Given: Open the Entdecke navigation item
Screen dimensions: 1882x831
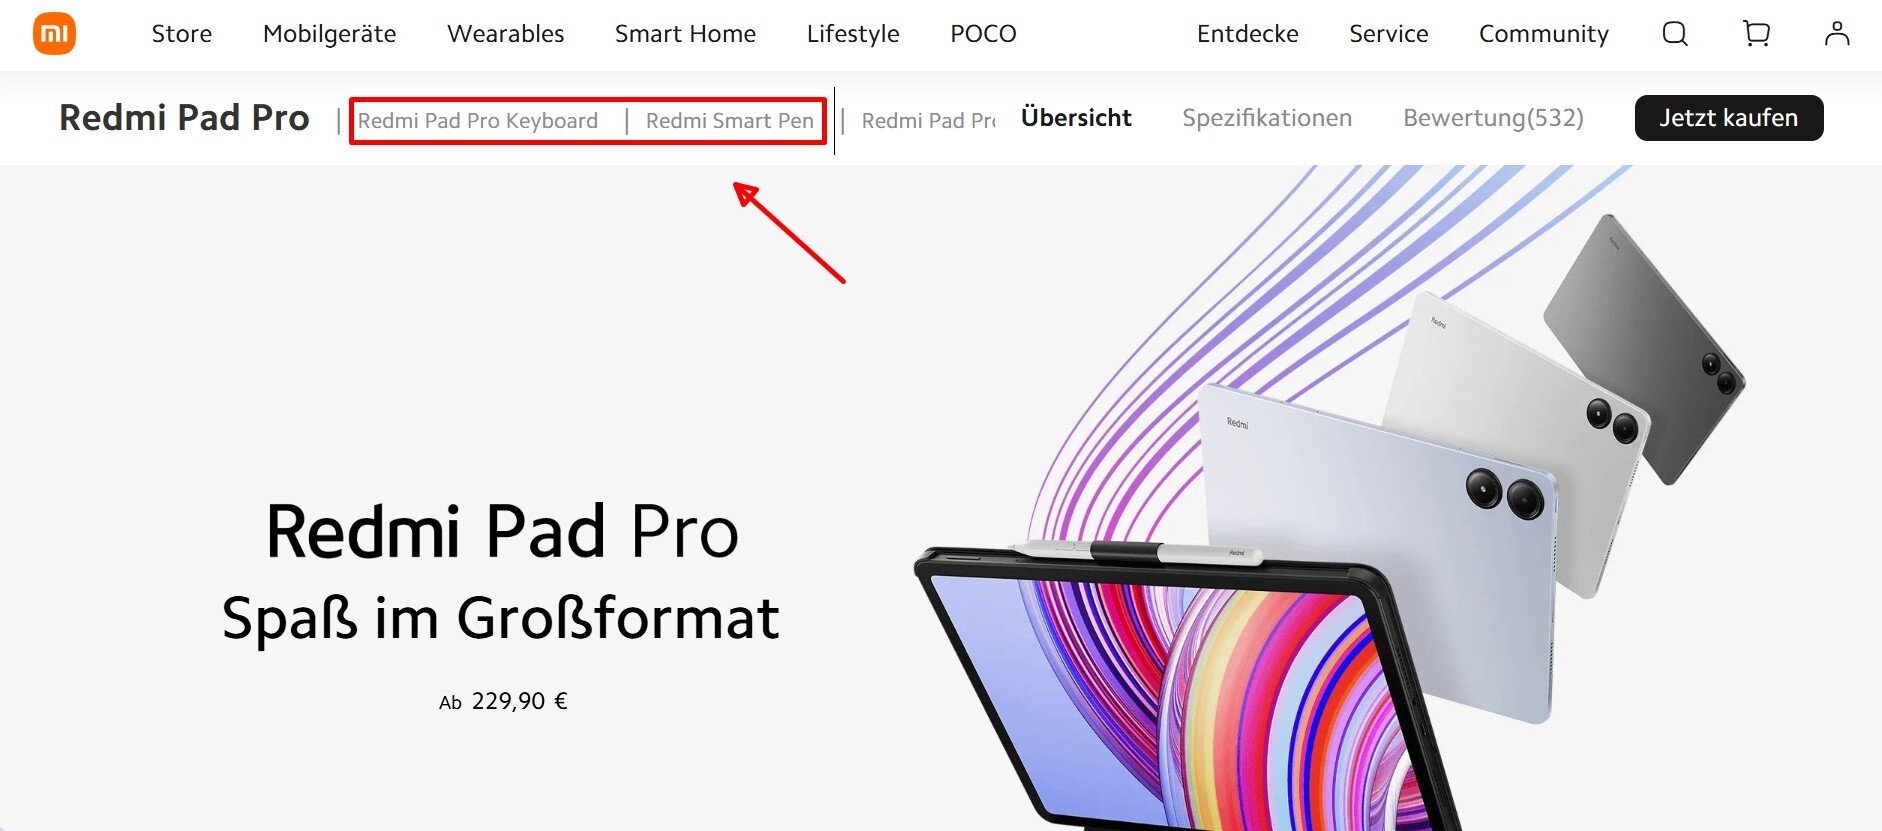Looking at the screenshot, I should (1247, 34).
